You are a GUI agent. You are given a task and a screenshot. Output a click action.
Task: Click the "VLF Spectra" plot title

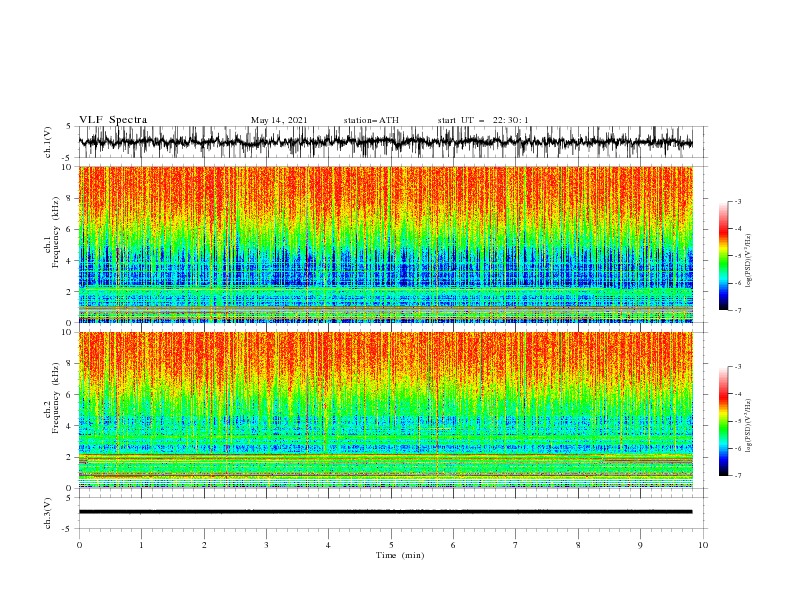tap(113, 120)
